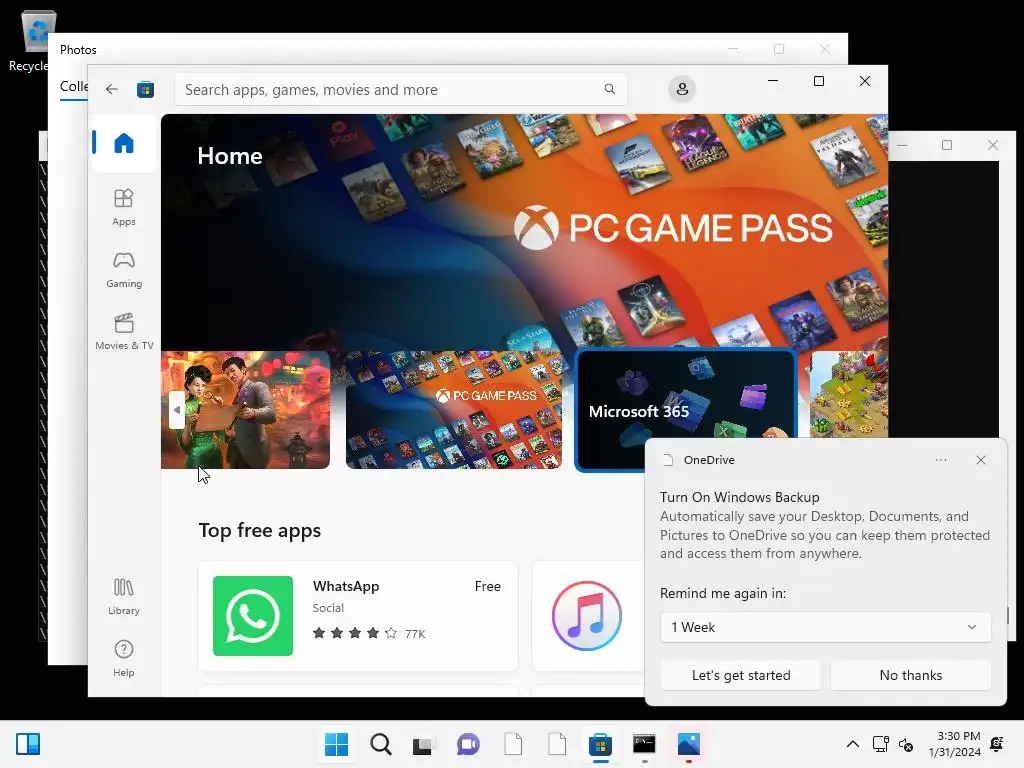
Task: Click the muted volume icon in tray
Action: (x=906, y=744)
